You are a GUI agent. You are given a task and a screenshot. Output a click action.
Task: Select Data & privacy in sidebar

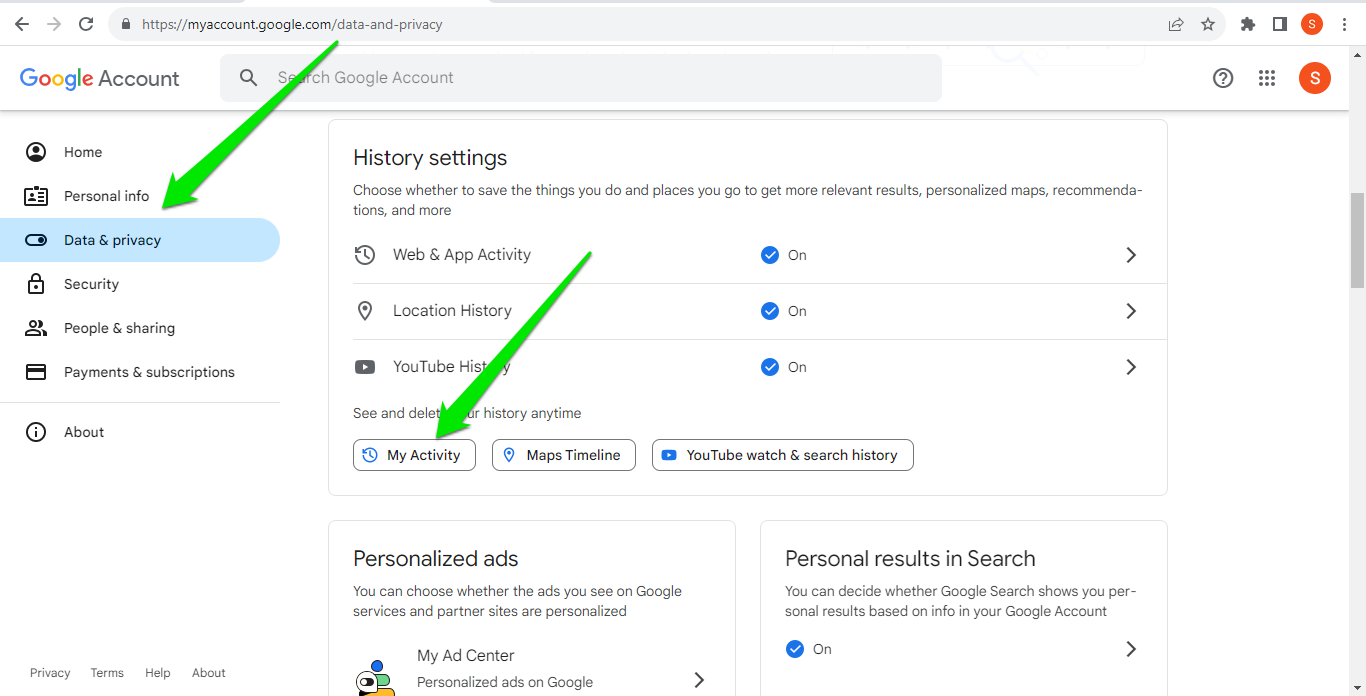pyautogui.click(x=140, y=240)
